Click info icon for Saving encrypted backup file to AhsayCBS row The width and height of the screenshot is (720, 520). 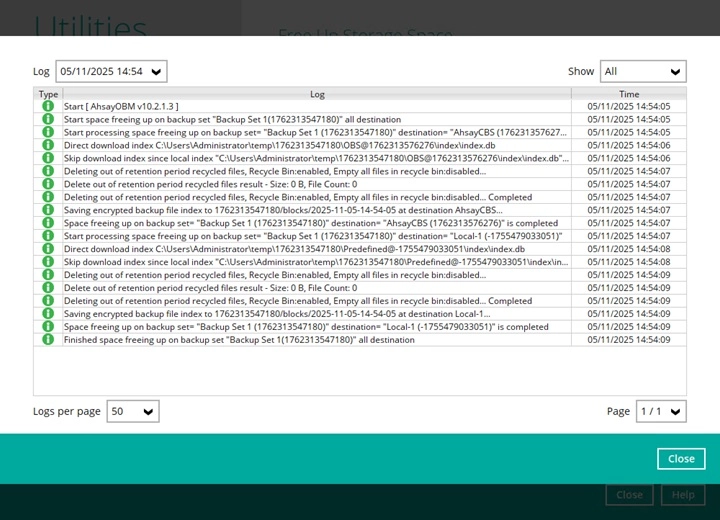tap(47, 210)
